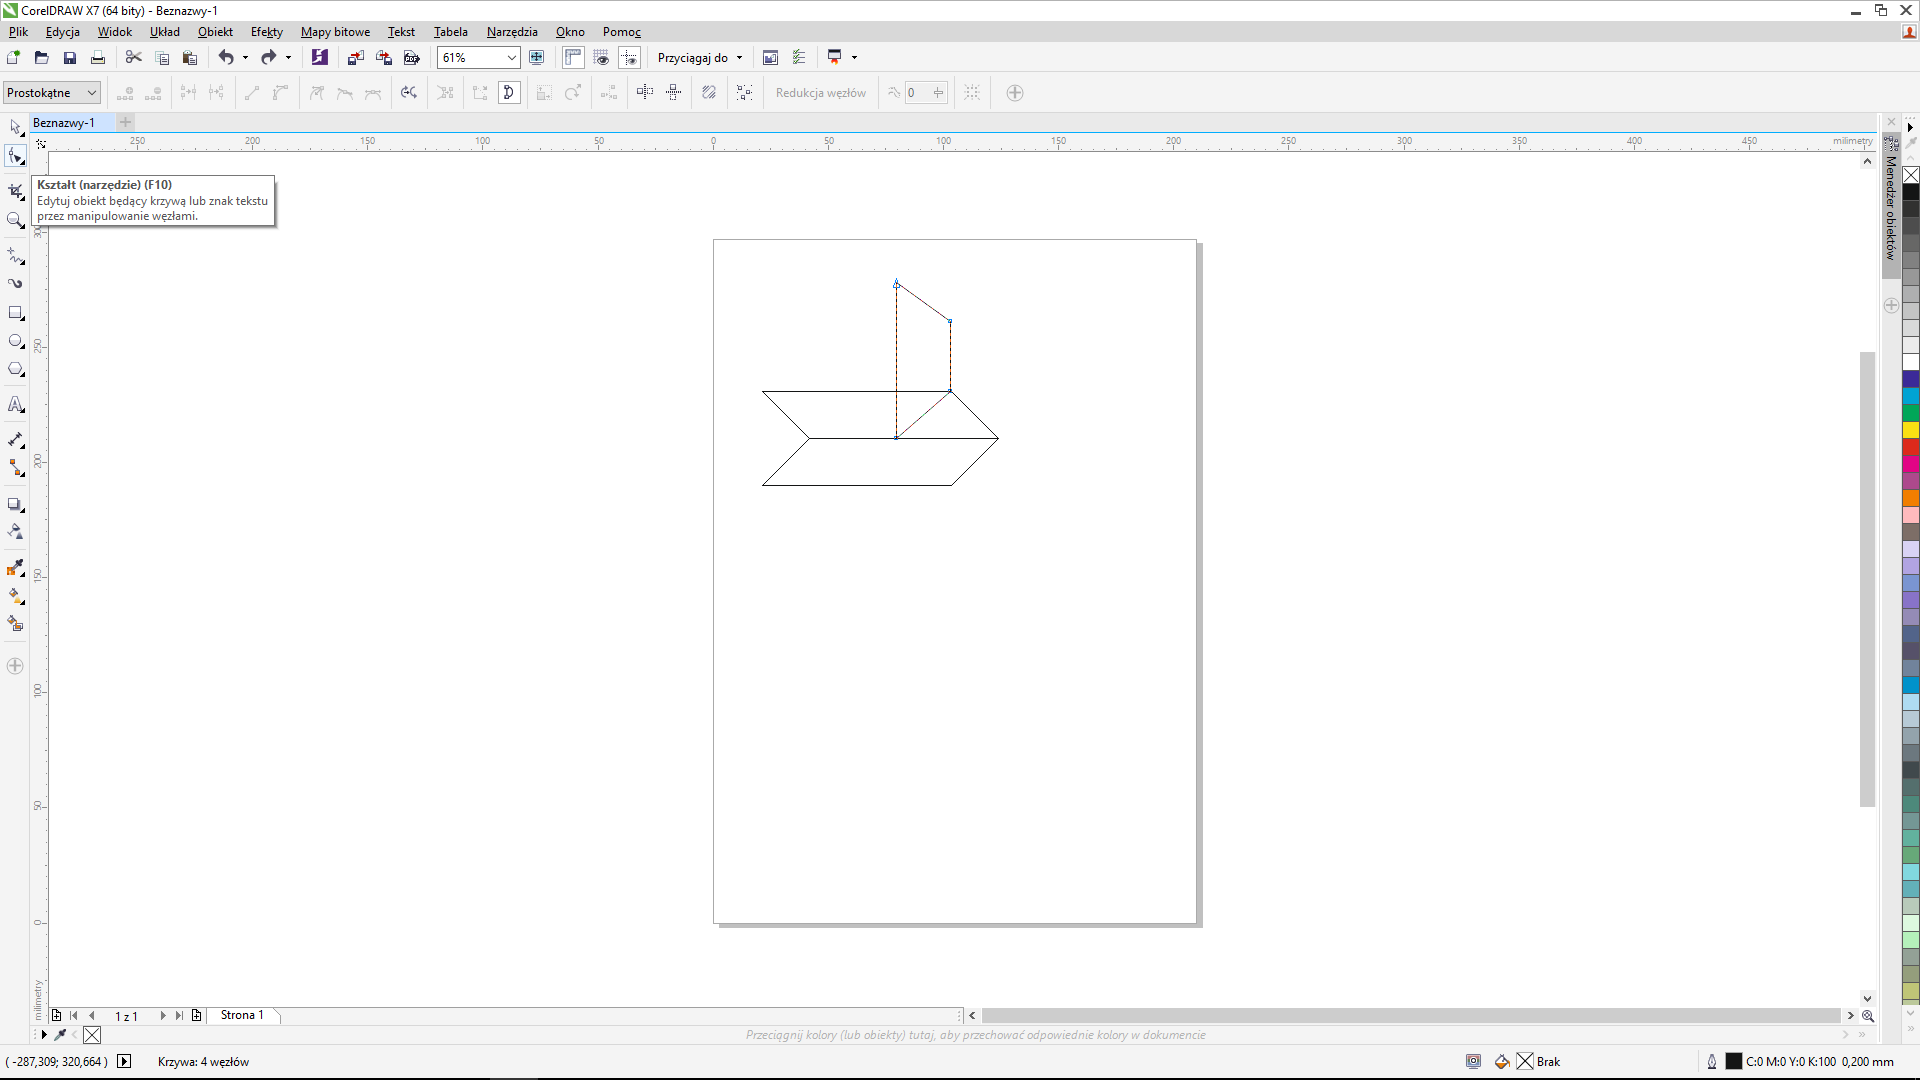Click the Publish to PDF icon
Image resolution: width=1920 pixels, height=1080 pixels.
(x=411, y=58)
